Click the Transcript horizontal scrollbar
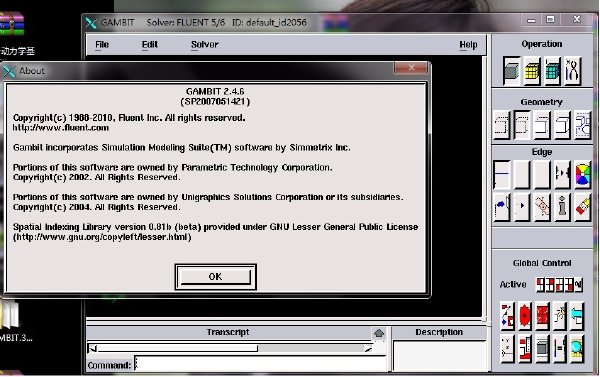 tap(231, 348)
